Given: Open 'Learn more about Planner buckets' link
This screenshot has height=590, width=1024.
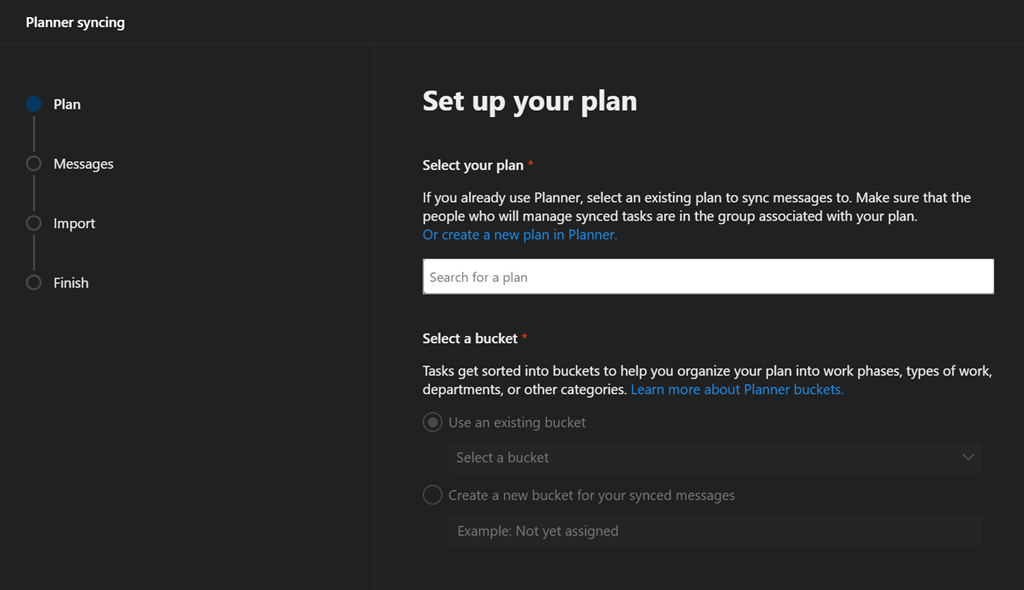Looking at the screenshot, I should coord(737,389).
